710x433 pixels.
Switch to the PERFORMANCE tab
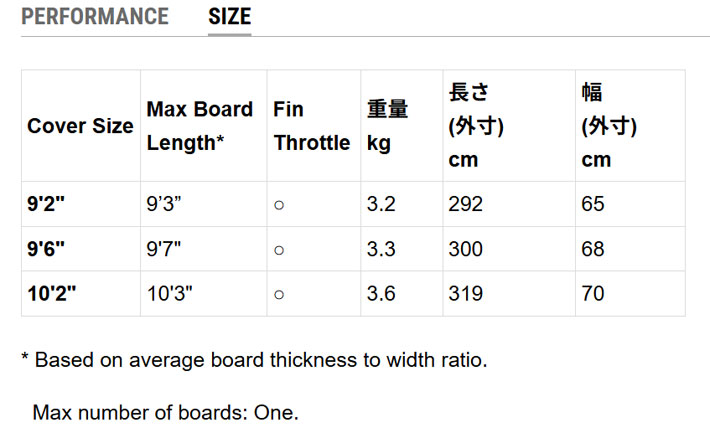[x=95, y=17]
